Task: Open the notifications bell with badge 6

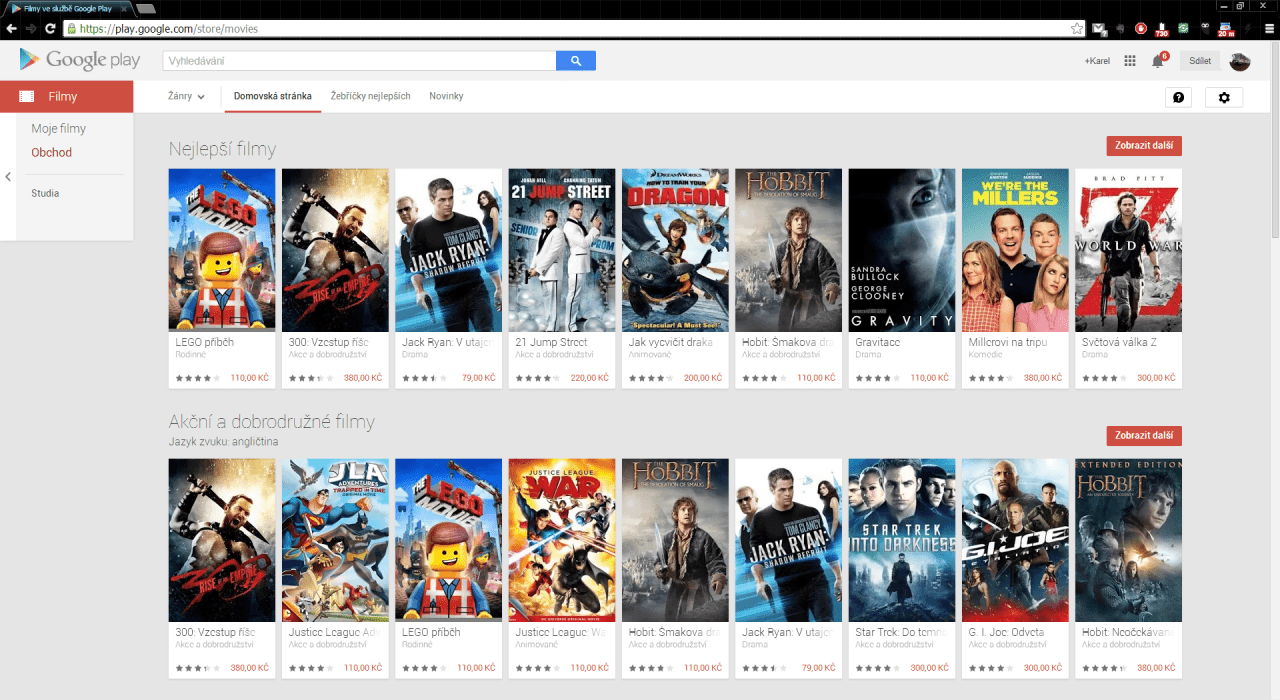Action: click(x=1158, y=61)
